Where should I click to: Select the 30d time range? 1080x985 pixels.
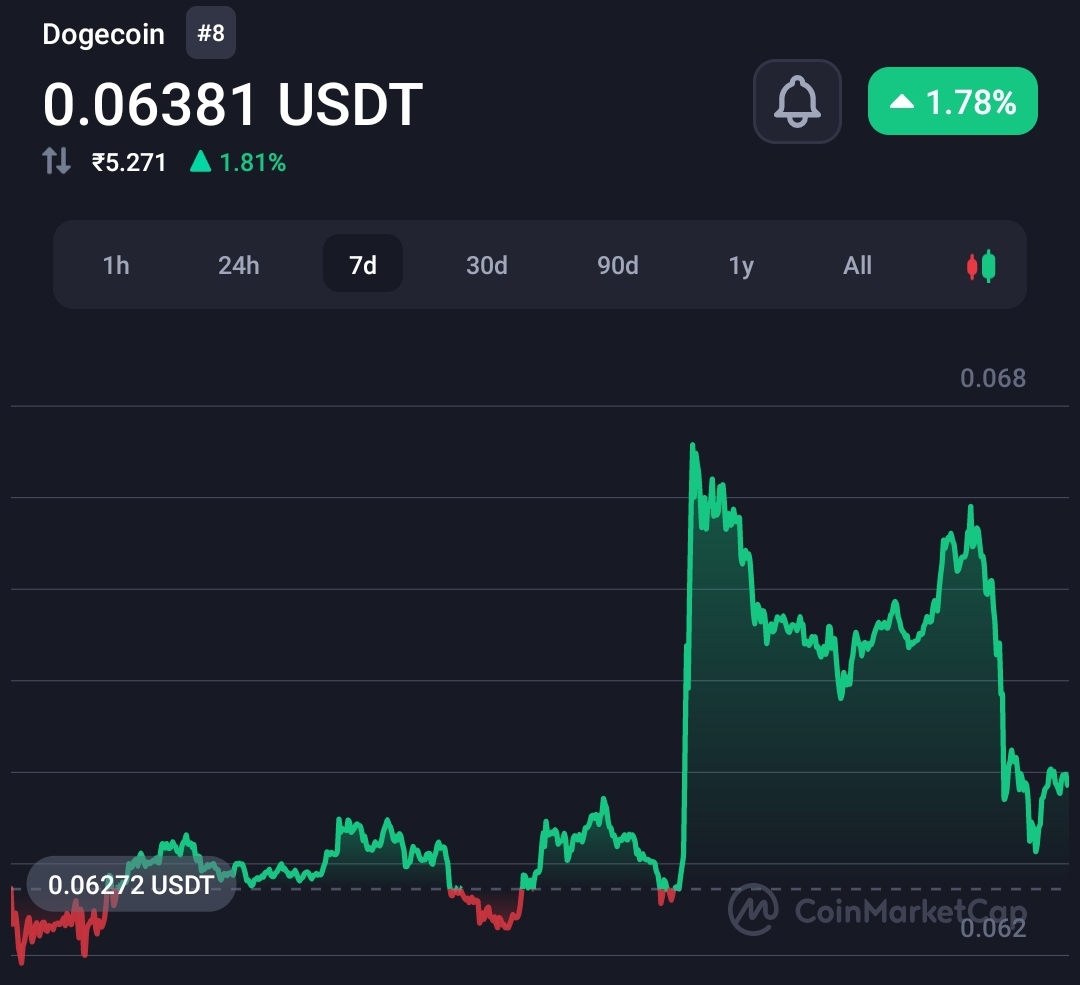click(x=486, y=265)
